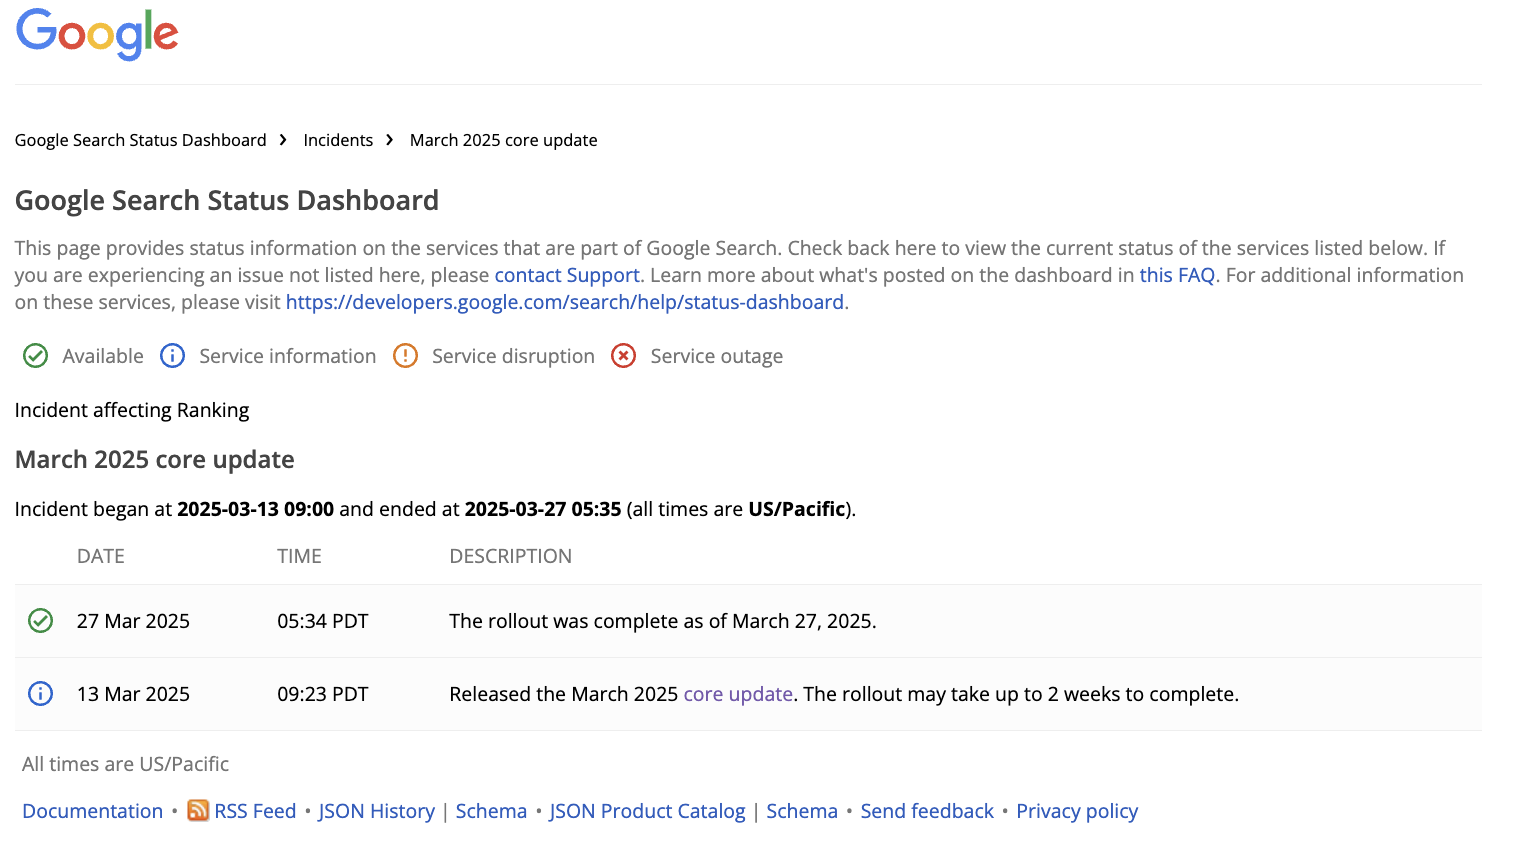Click Send feedback
1538x858 pixels.
pos(927,811)
